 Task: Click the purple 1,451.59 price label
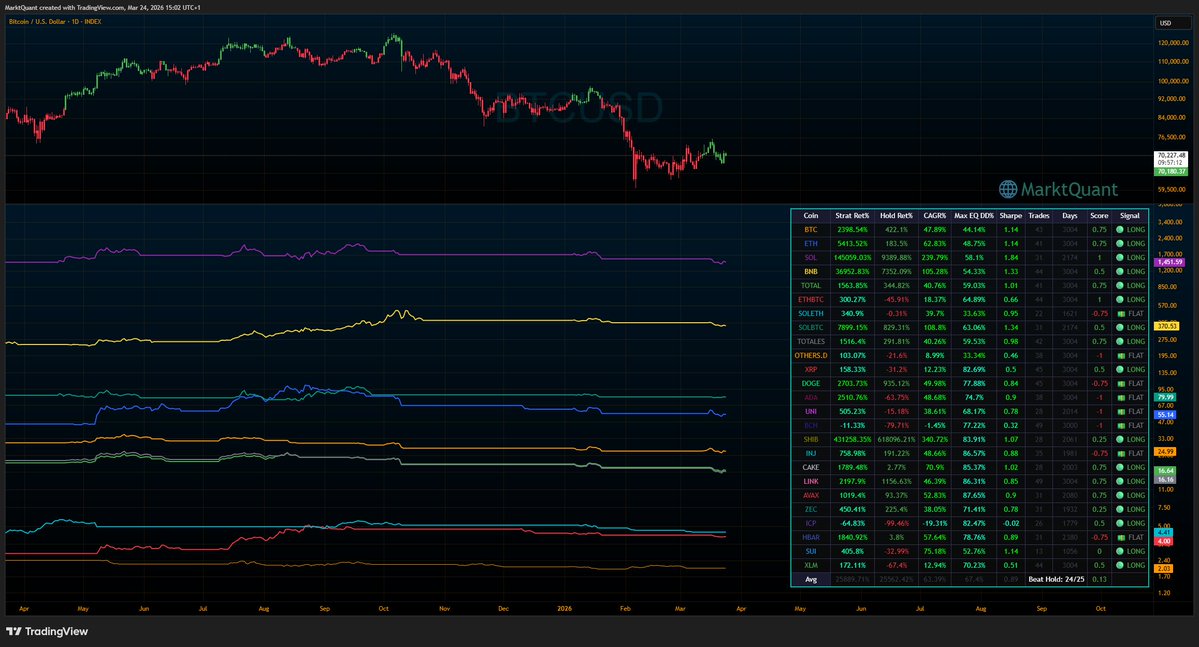point(1170,262)
